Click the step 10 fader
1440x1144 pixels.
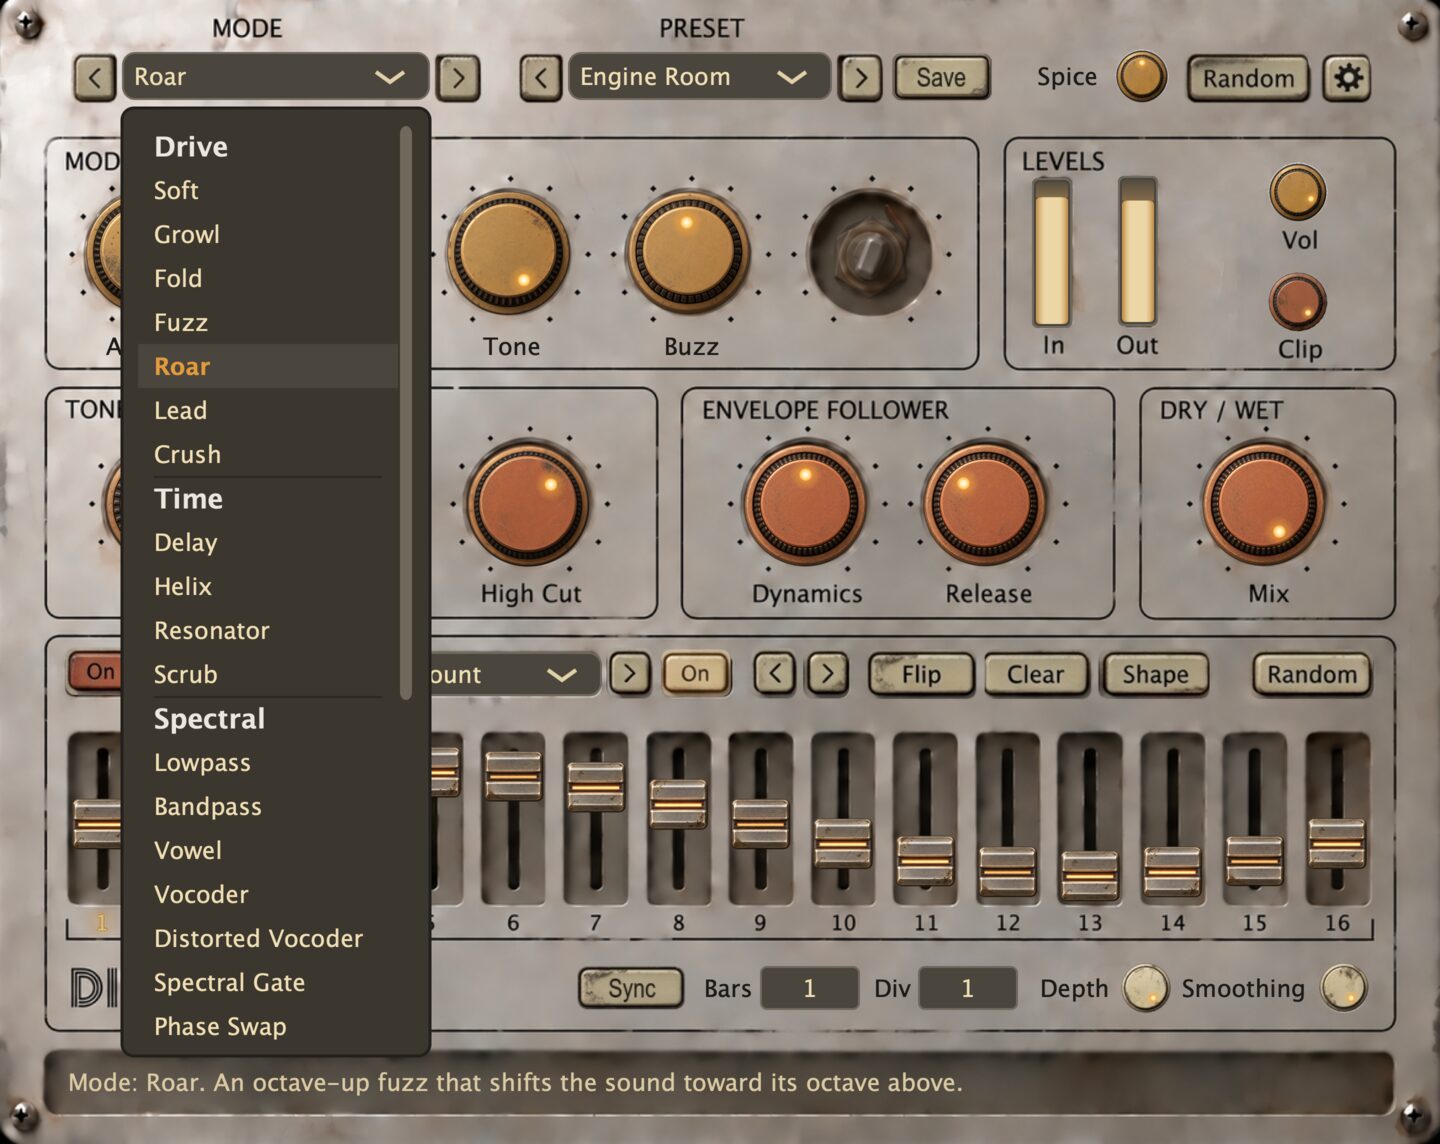842,842
